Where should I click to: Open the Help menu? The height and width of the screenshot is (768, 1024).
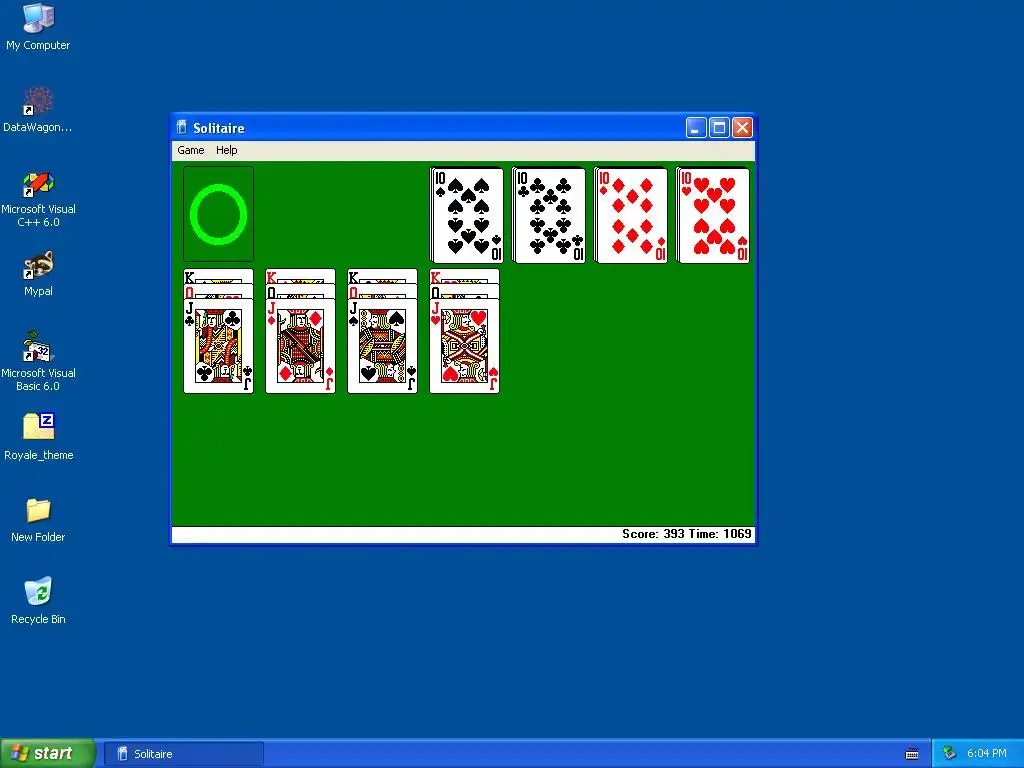point(227,150)
